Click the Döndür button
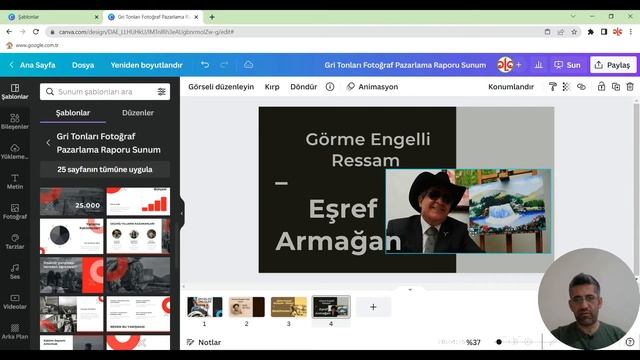This screenshot has height=360, width=640. pos(304,87)
